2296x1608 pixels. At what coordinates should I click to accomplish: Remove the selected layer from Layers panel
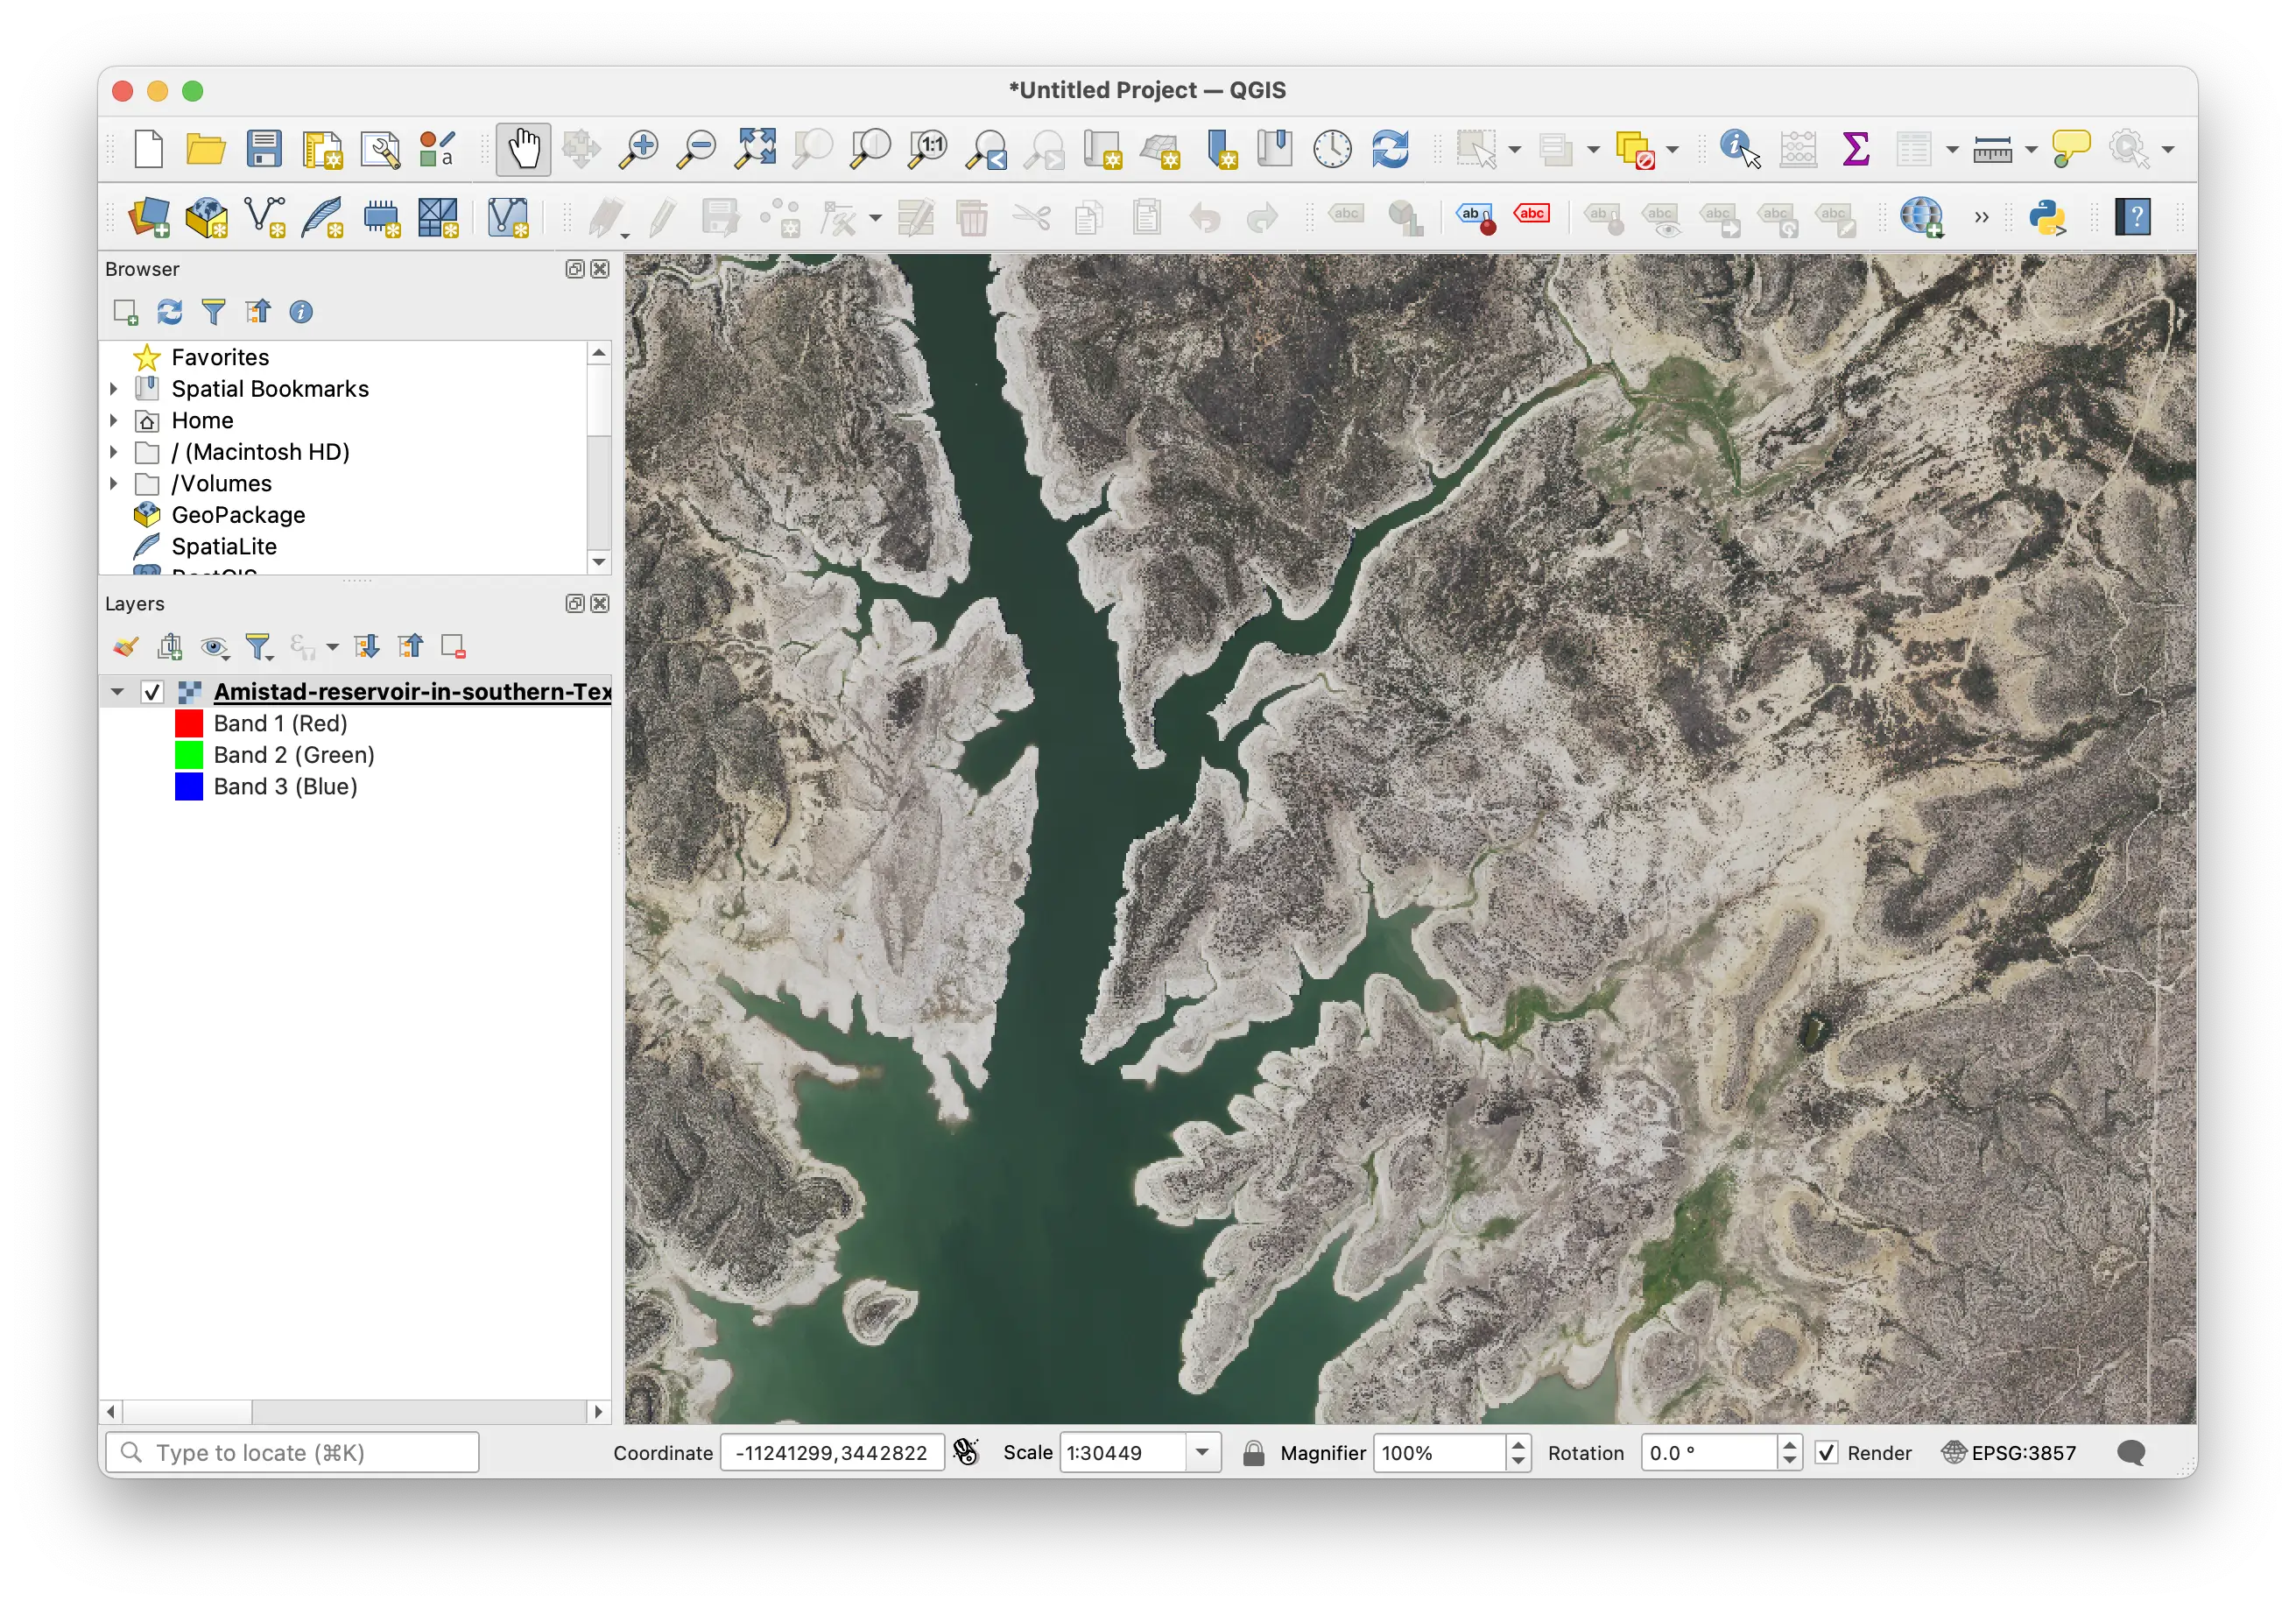(x=454, y=647)
